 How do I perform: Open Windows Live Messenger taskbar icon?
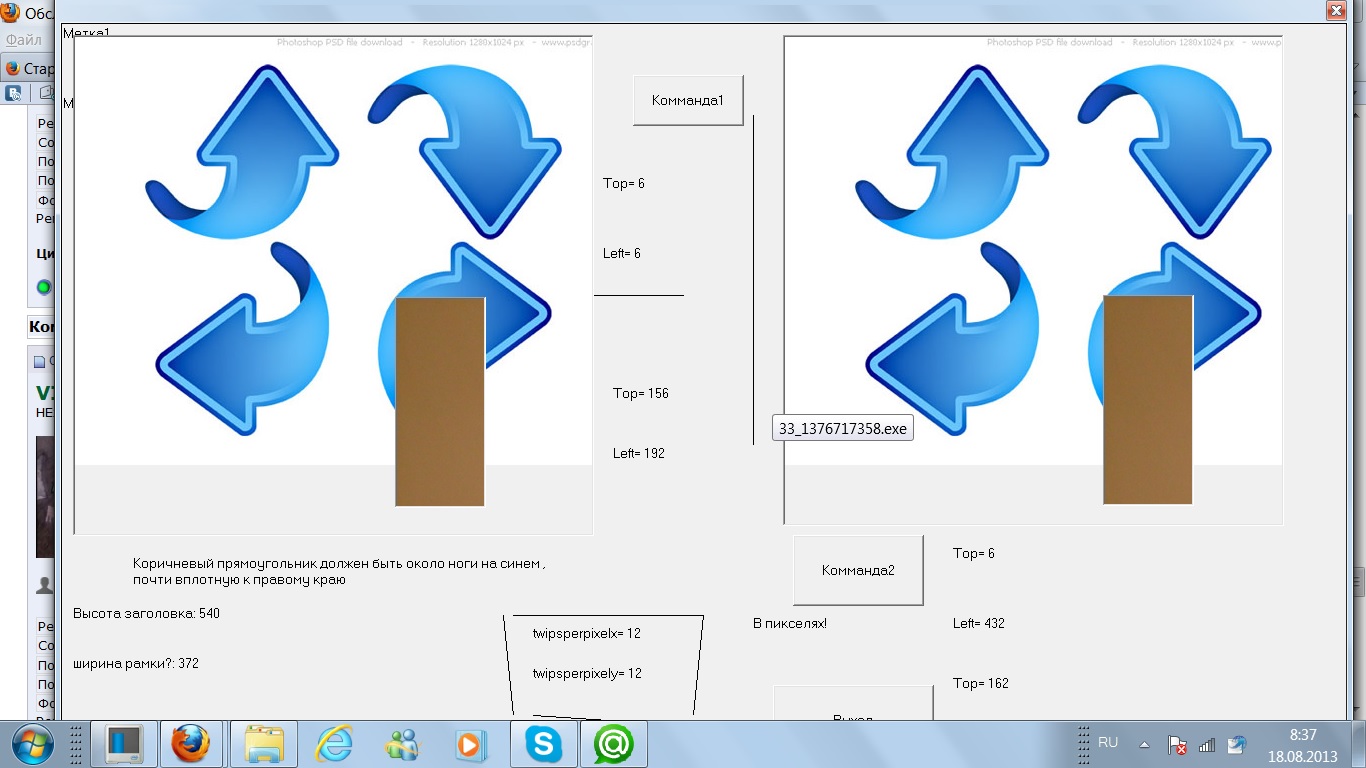click(402, 744)
